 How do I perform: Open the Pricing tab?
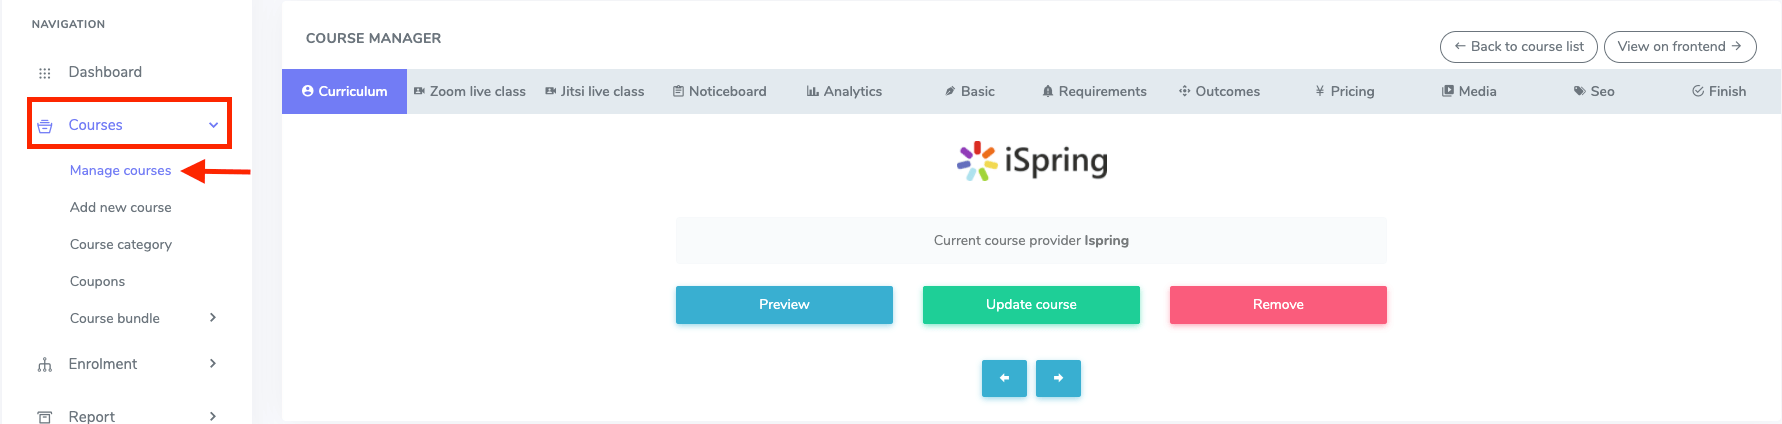tap(1345, 91)
